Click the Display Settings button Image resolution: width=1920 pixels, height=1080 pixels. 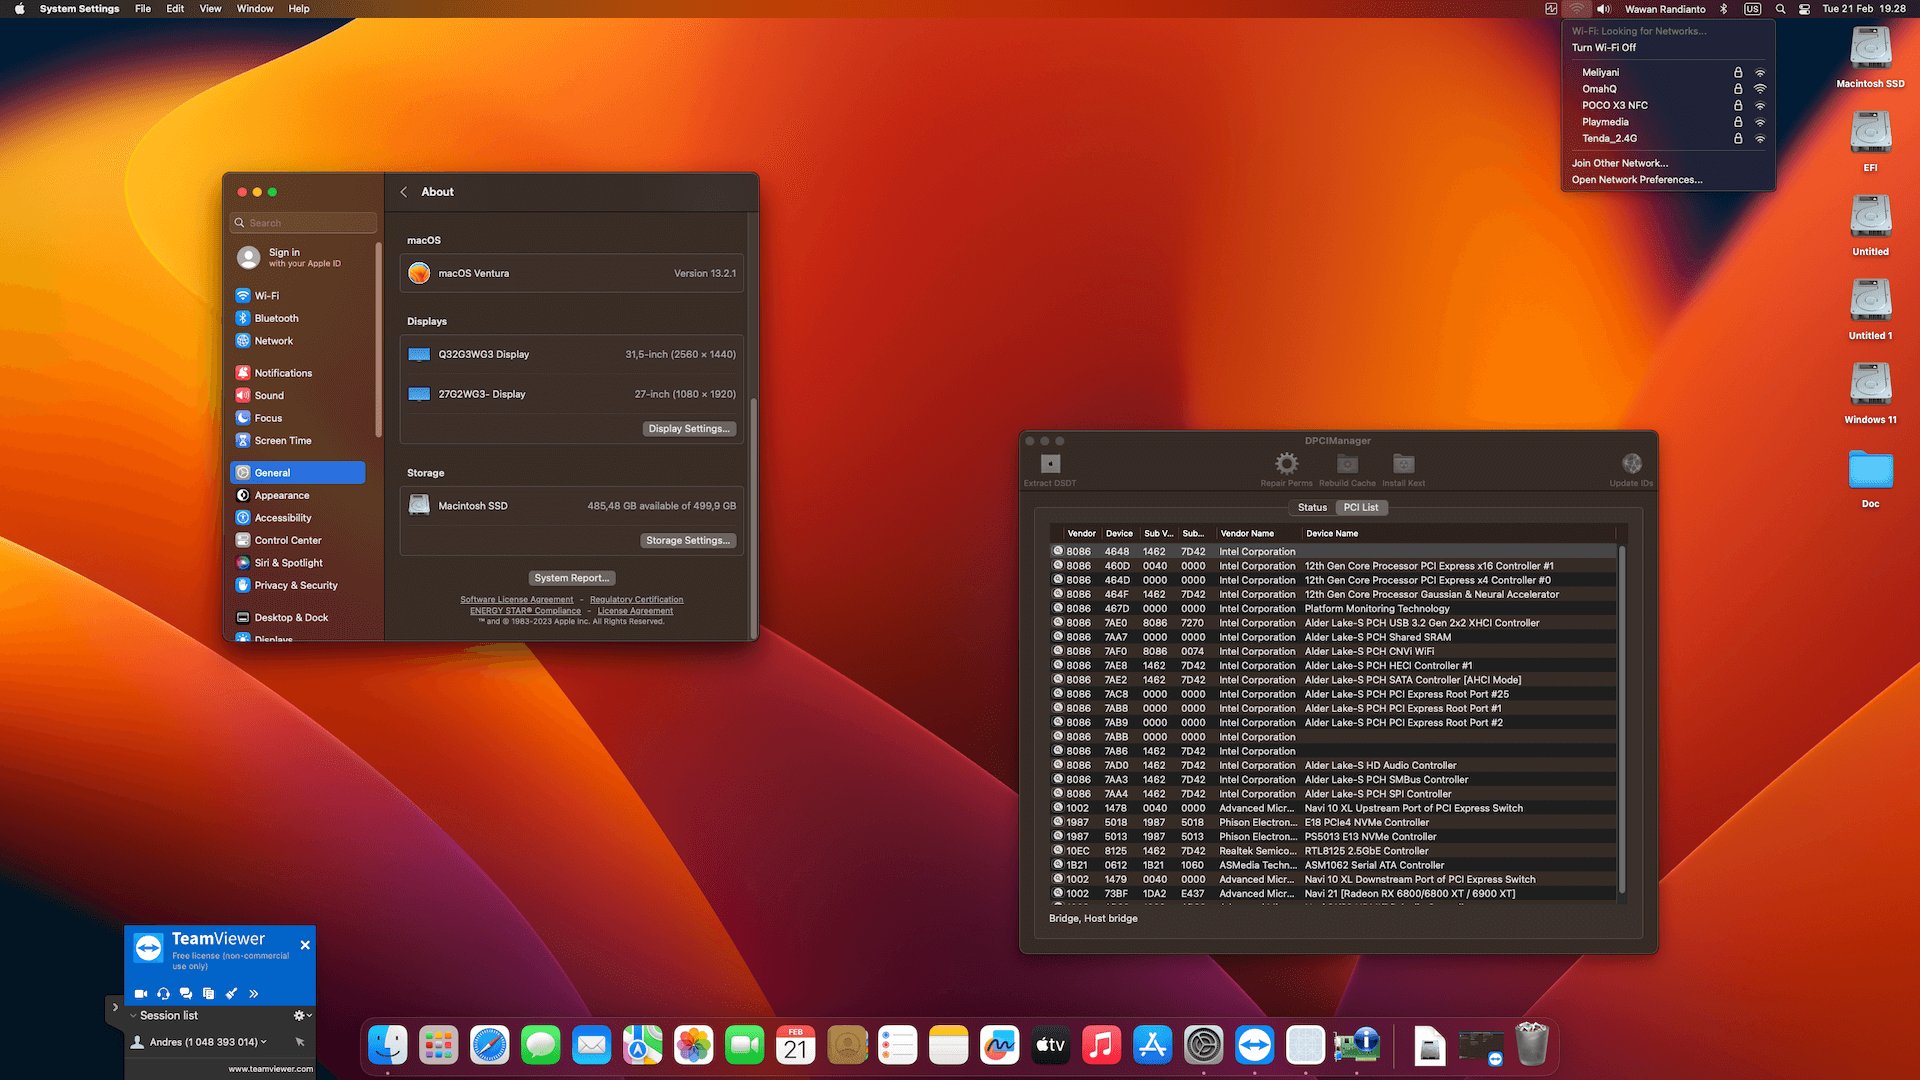pos(689,429)
